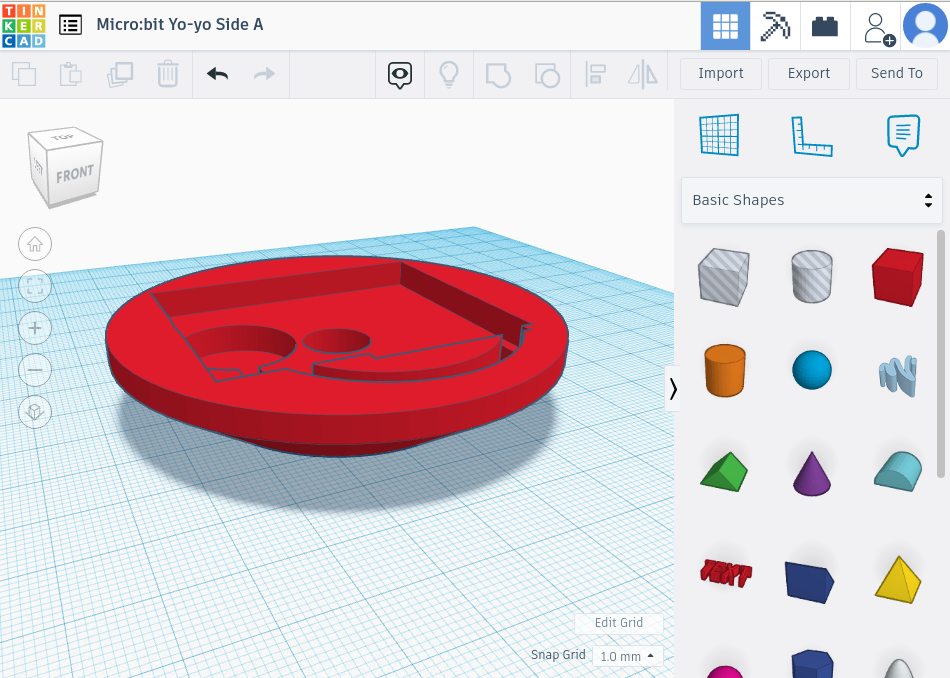Switch between perspective and orthographic view
Viewport: 950px width, 678px height.
pos(35,412)
